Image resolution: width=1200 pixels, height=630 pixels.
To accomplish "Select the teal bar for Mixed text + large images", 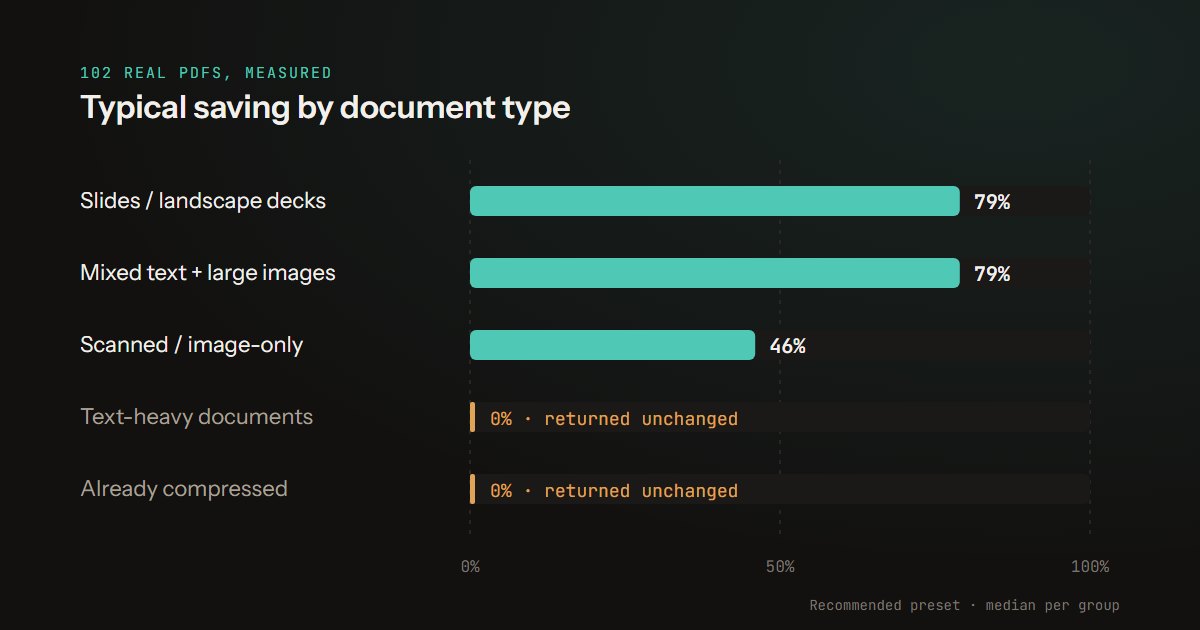I will click(x=715, y=273).
